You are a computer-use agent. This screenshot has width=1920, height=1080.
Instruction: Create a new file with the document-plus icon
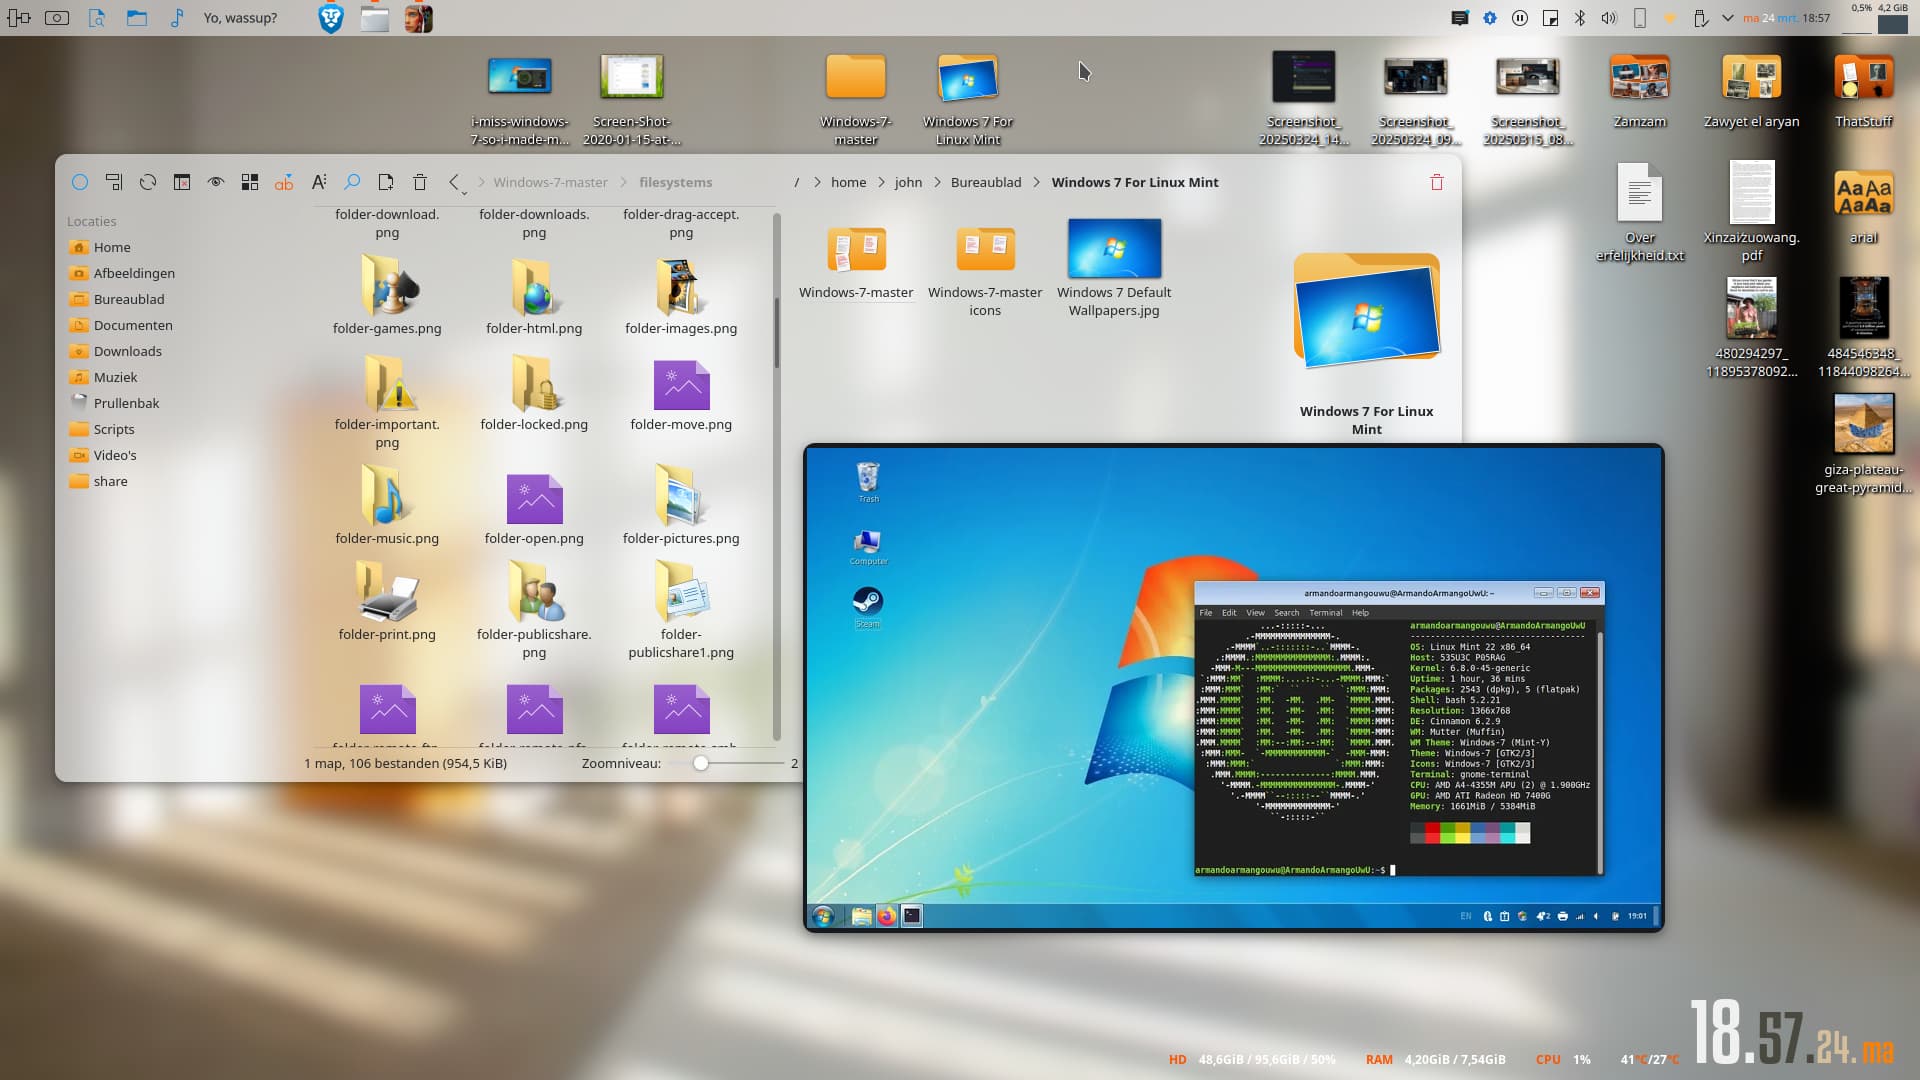[386, 182]
